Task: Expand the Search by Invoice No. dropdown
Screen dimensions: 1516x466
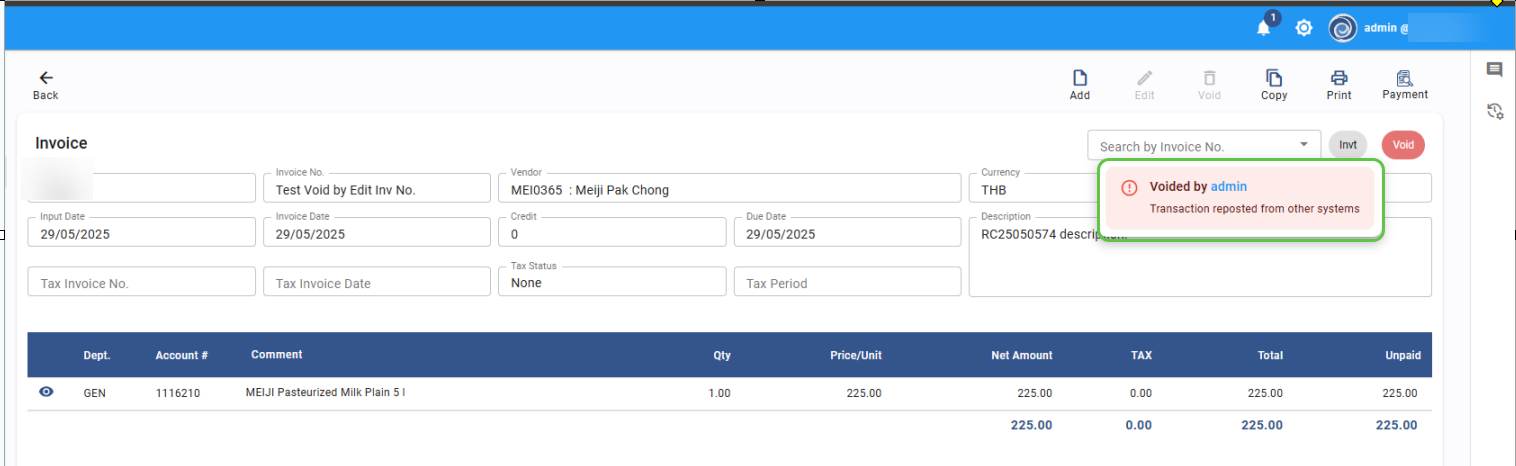Action: point(1304,145)
